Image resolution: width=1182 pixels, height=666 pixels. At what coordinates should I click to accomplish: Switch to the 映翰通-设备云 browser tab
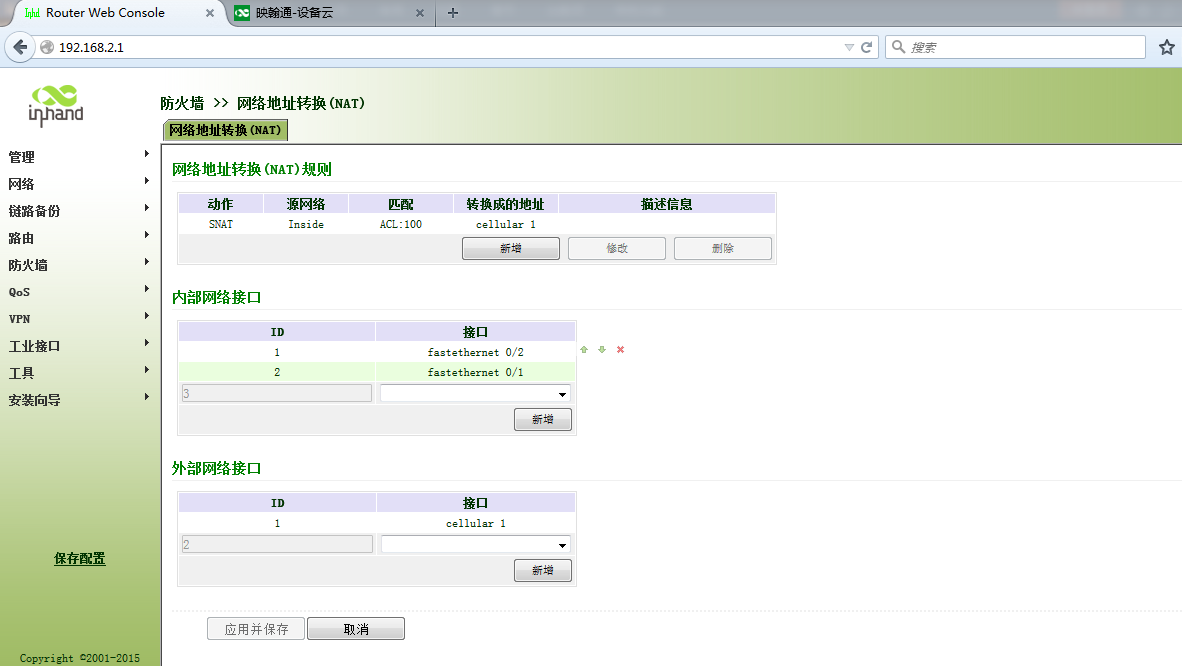pyautogui.click(x=320, y=13)
